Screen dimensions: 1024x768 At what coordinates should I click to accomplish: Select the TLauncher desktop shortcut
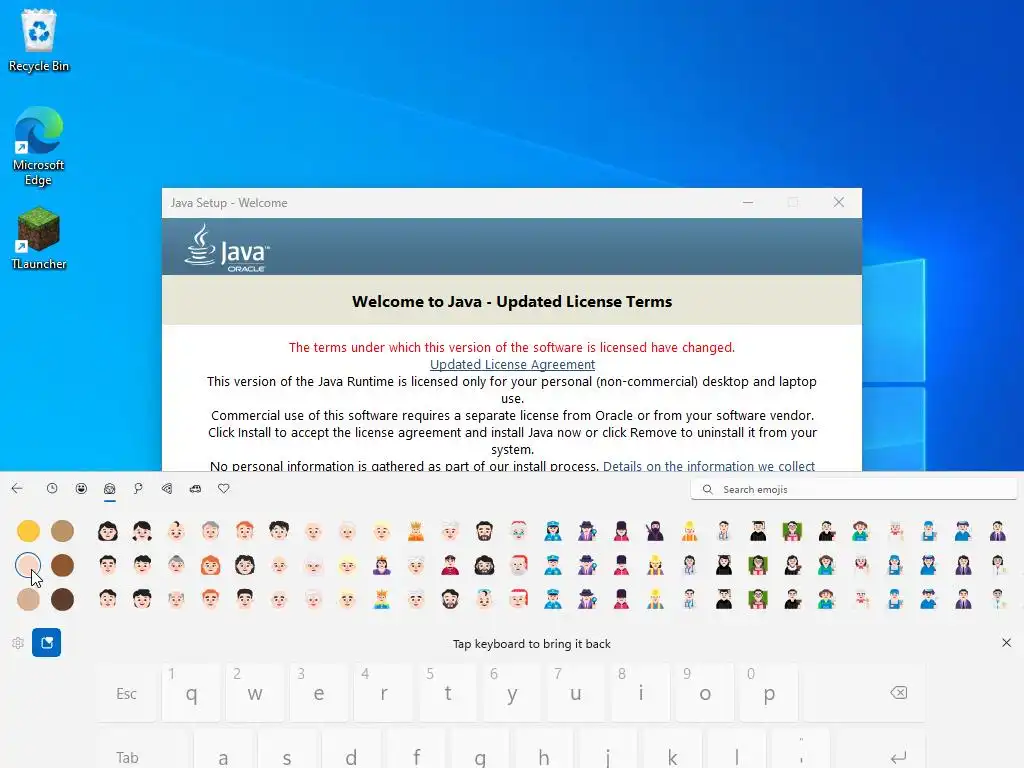tap(39, 238)
